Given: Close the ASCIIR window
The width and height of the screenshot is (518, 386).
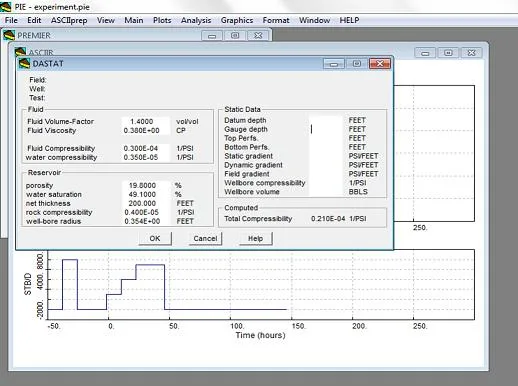Looking at the screenshot, I should (x=471, y=53).
